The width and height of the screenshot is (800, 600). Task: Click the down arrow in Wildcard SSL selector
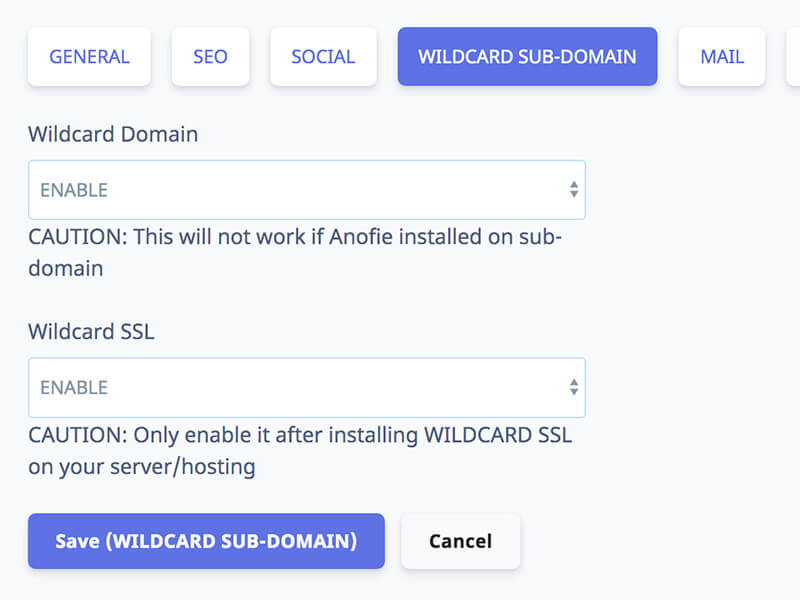click(x=574, y=392)
